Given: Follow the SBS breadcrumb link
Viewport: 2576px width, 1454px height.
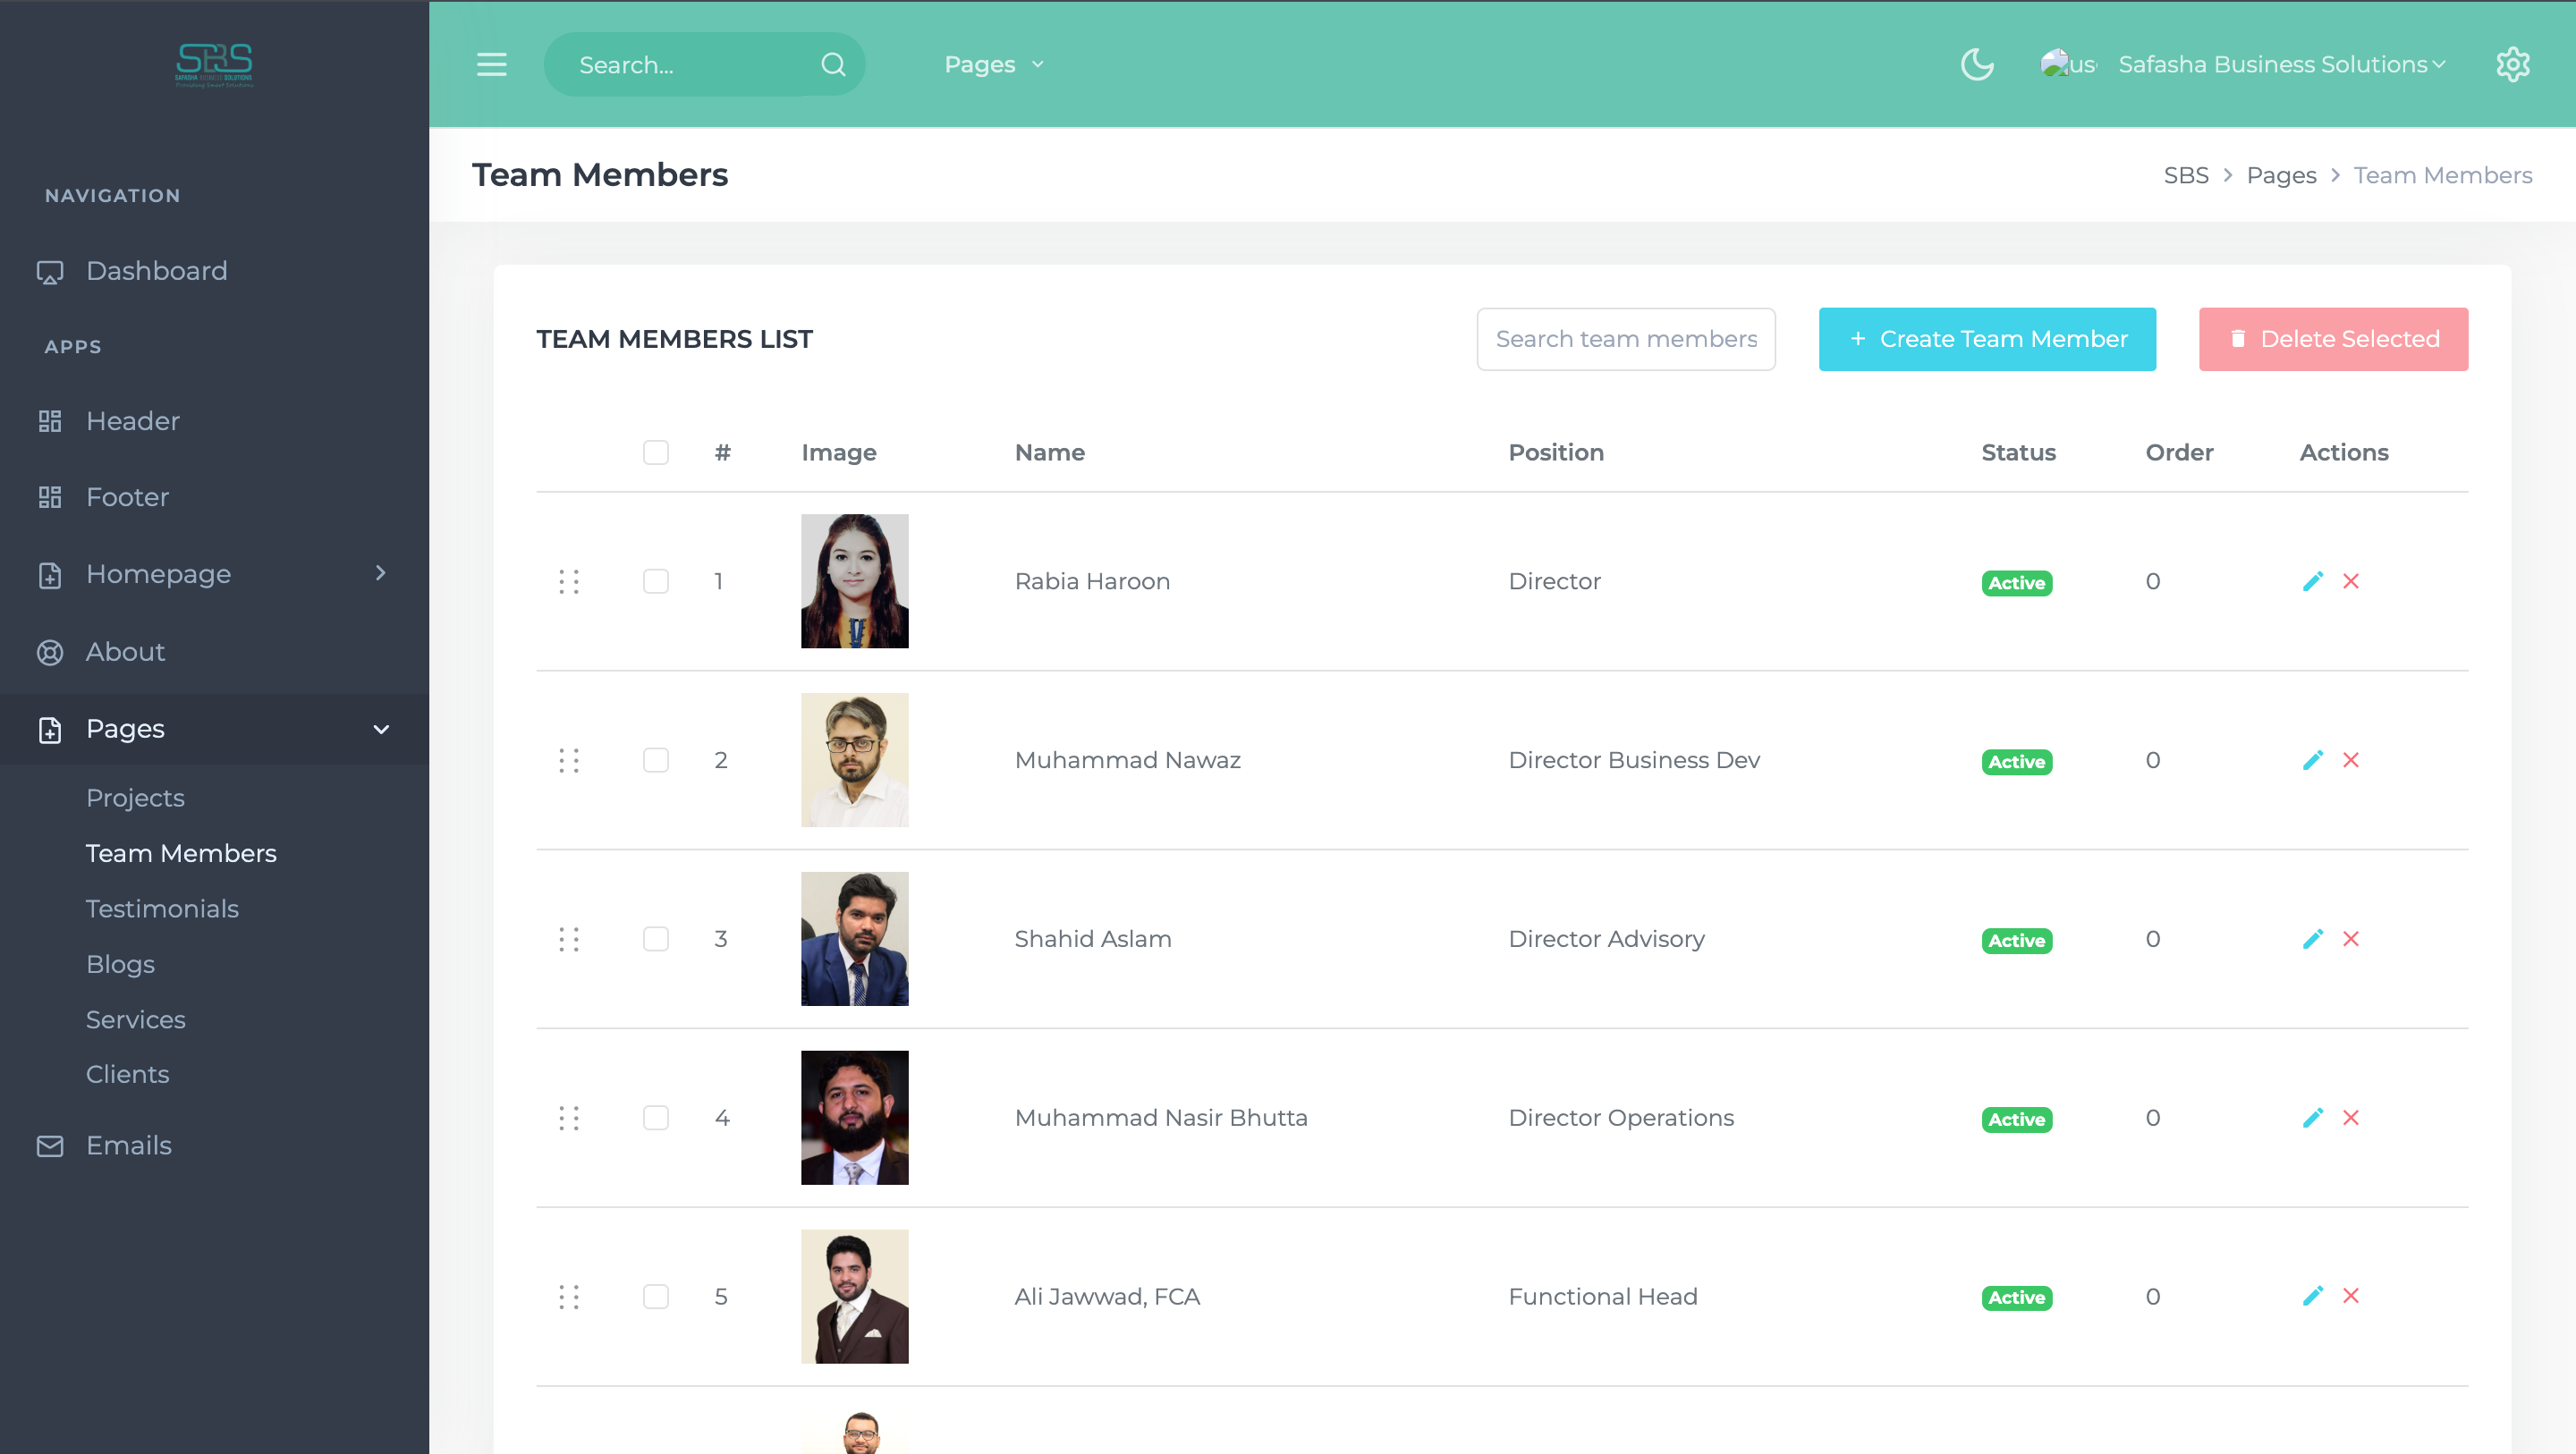Looking at the screenshot, I should tap(2186, 176).
